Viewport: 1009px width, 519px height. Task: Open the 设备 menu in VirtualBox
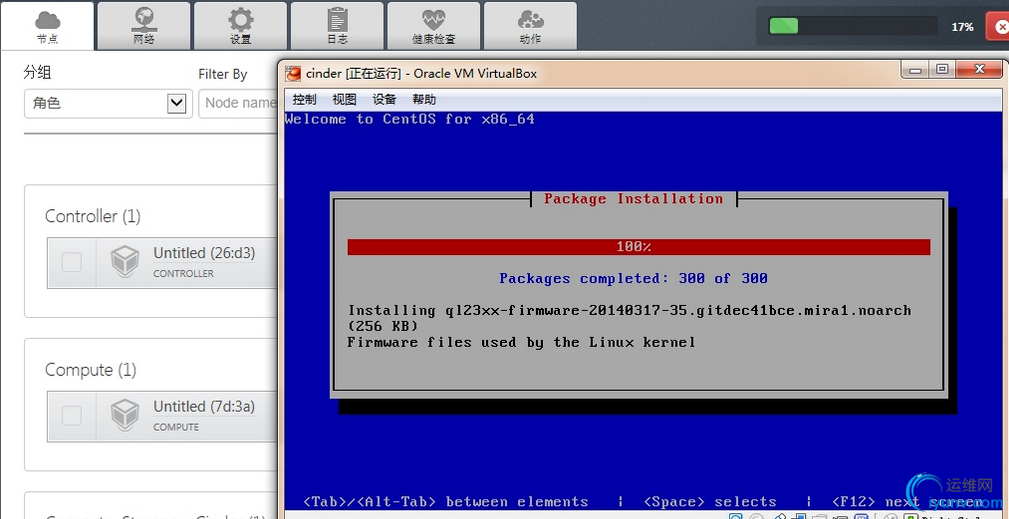pos(384,100)
